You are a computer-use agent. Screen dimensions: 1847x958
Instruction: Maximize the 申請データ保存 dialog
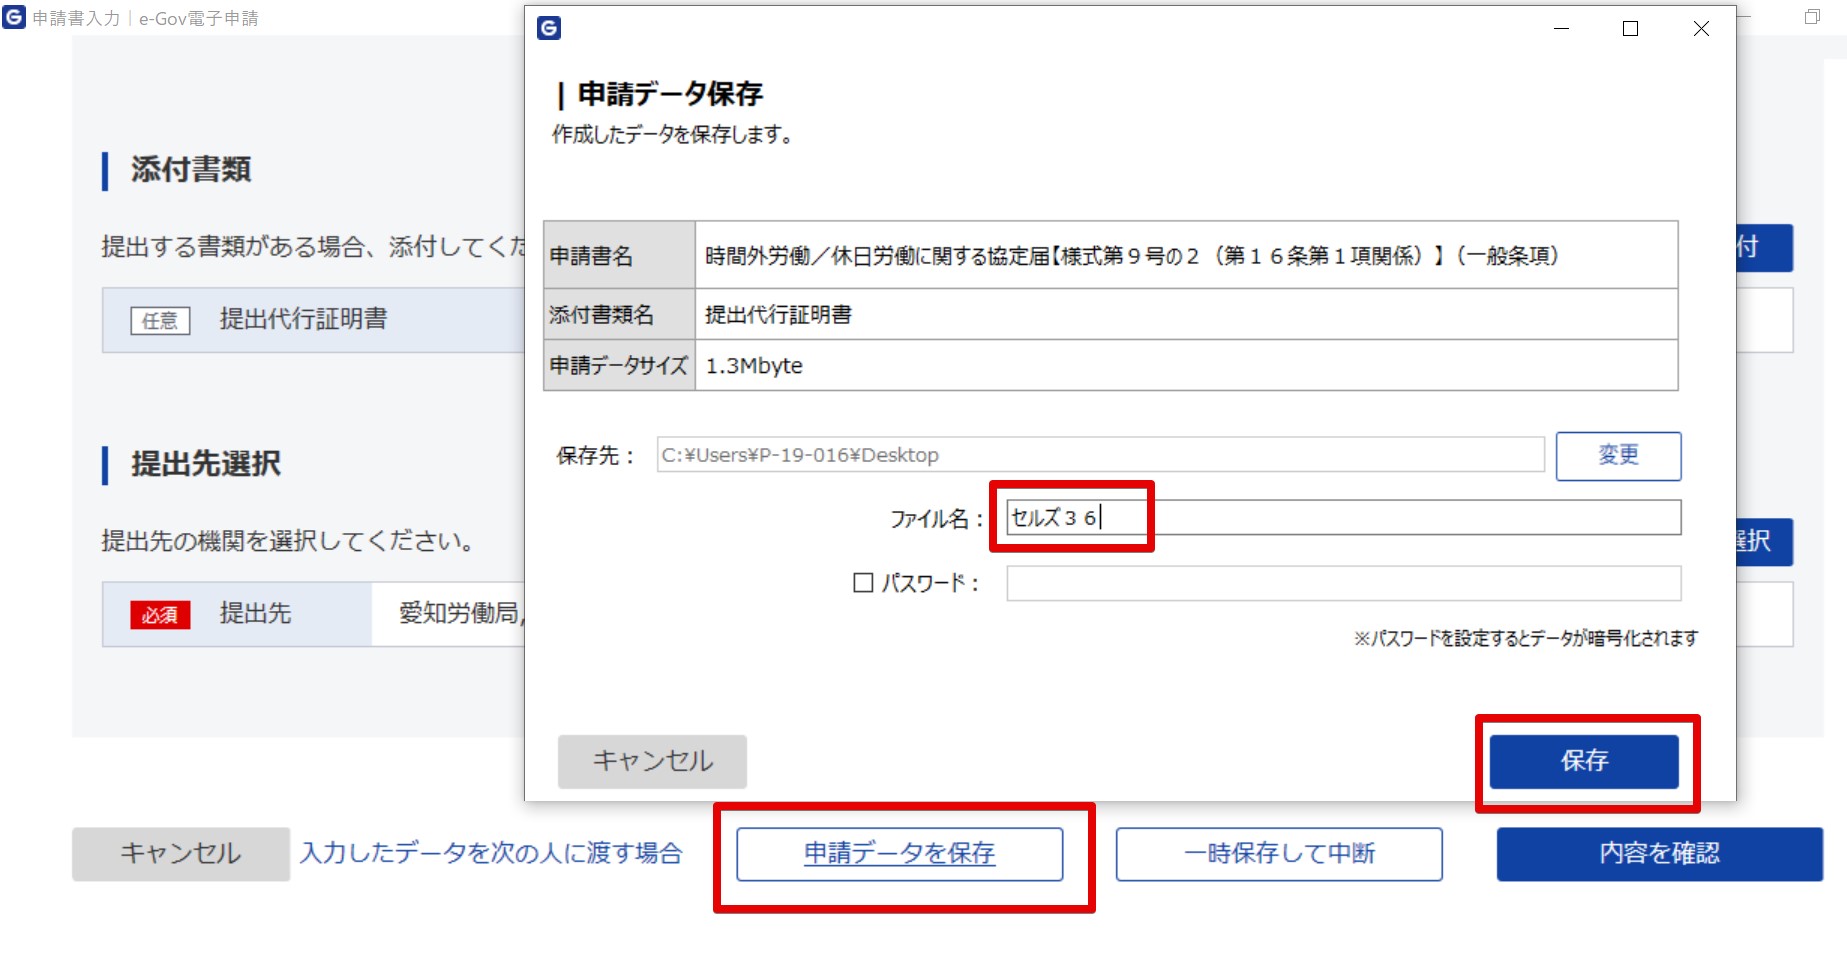1630,29
